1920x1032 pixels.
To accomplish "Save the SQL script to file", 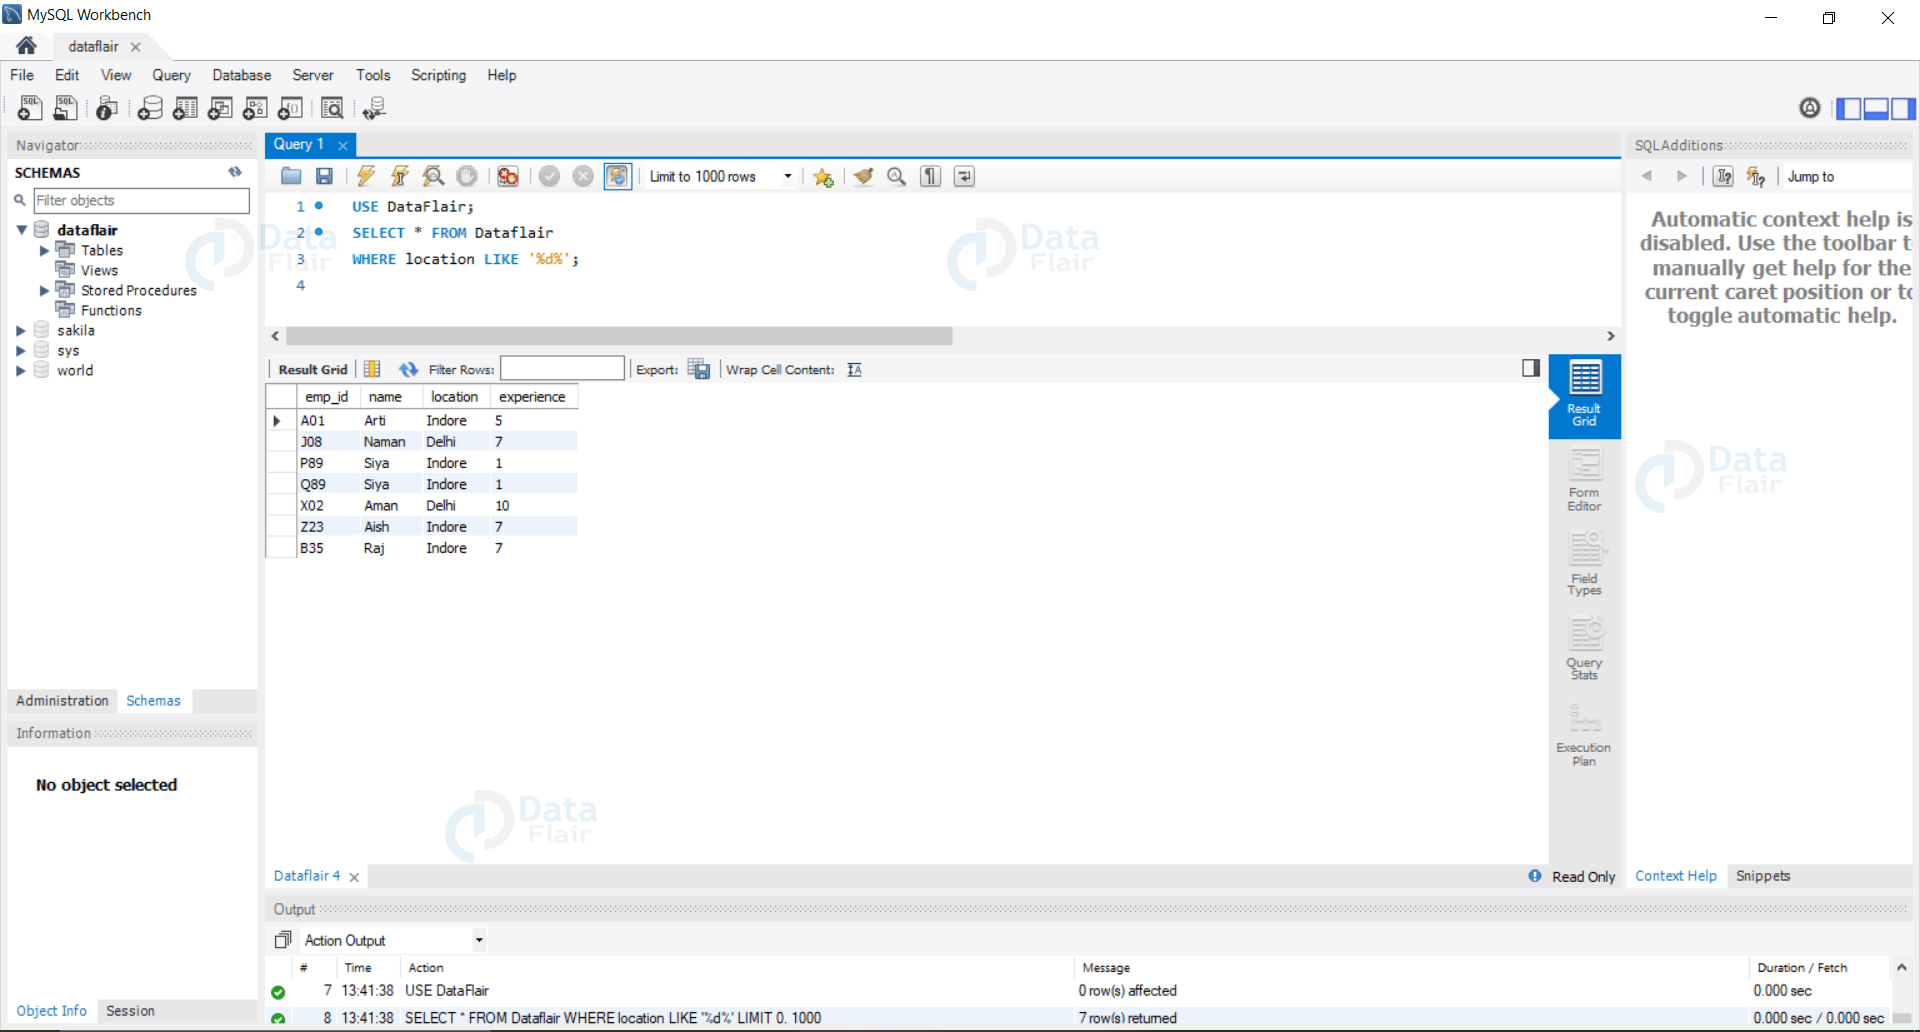I will click(x=324, y=176).
